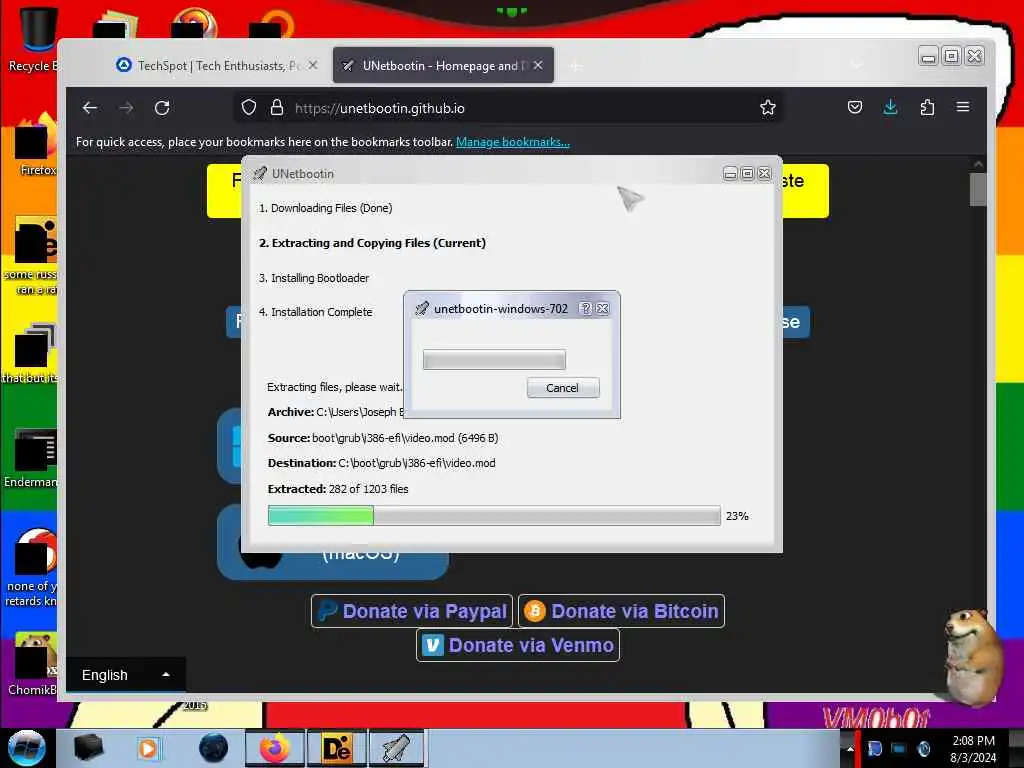Close the UNetbootin homepage tab
This screenshot has height=768, width=1024.
click(538, 65)
